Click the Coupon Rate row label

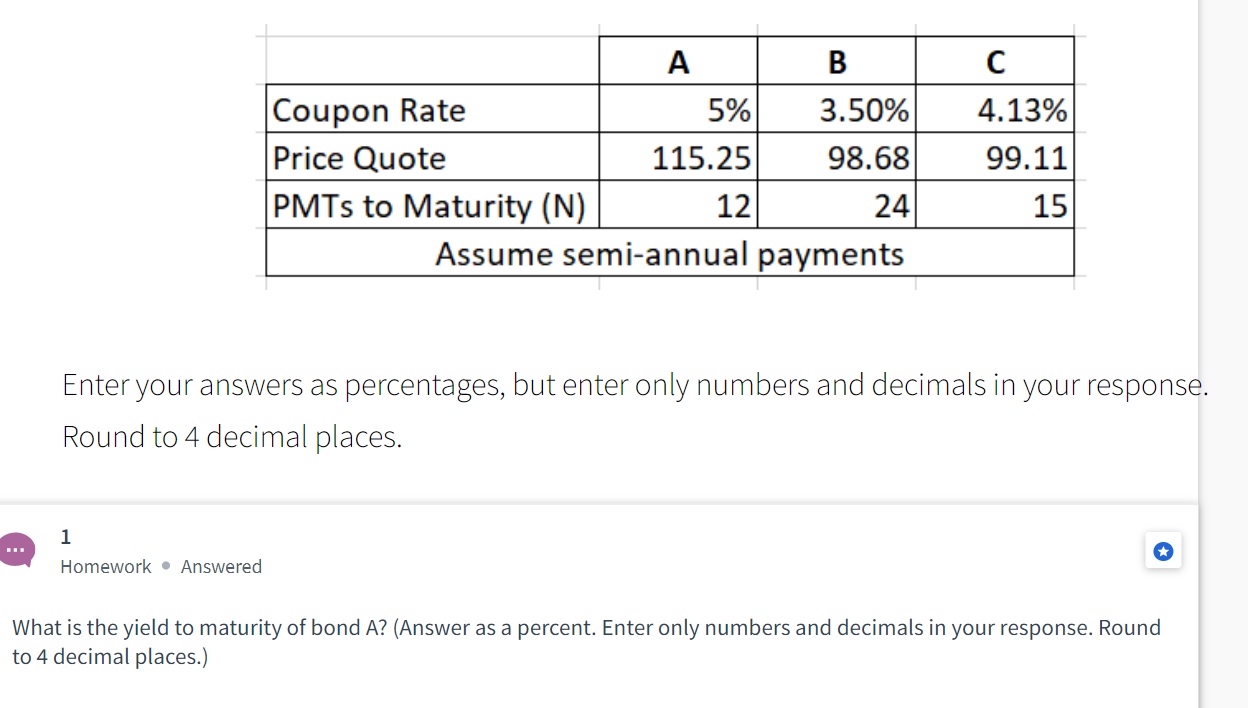coord(367,110)
